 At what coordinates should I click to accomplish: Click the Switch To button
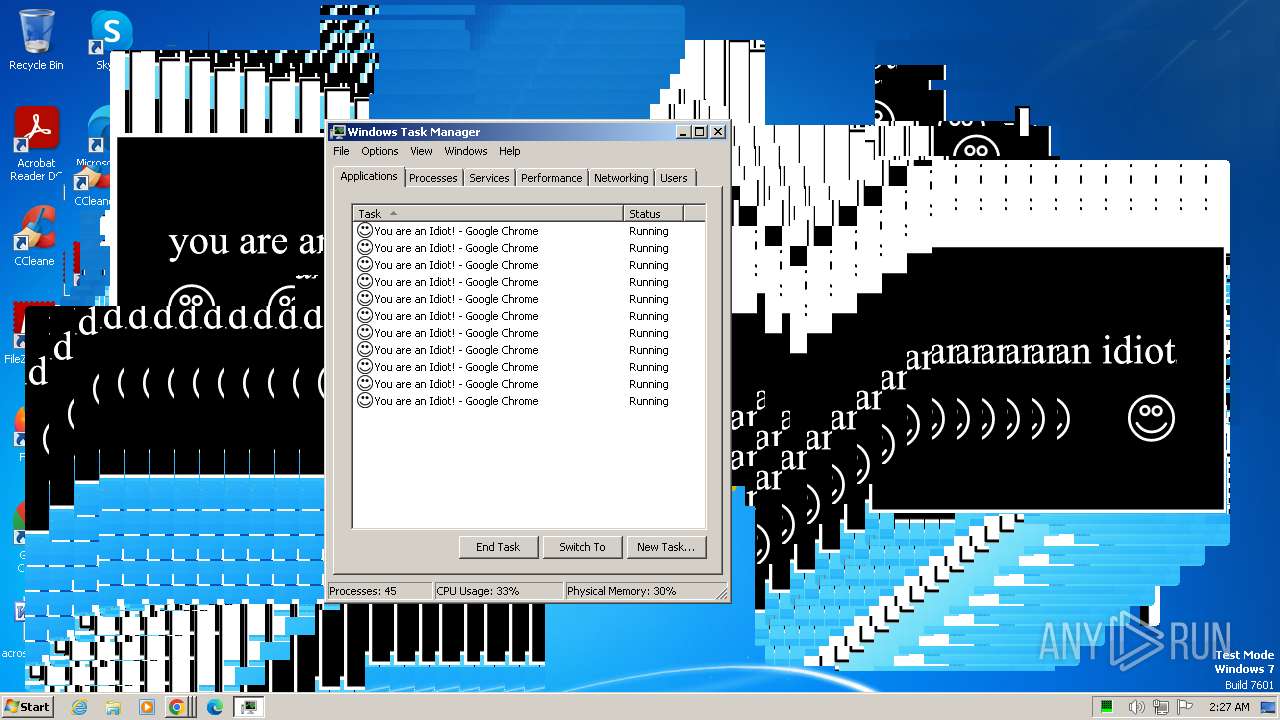click(582, 547)
